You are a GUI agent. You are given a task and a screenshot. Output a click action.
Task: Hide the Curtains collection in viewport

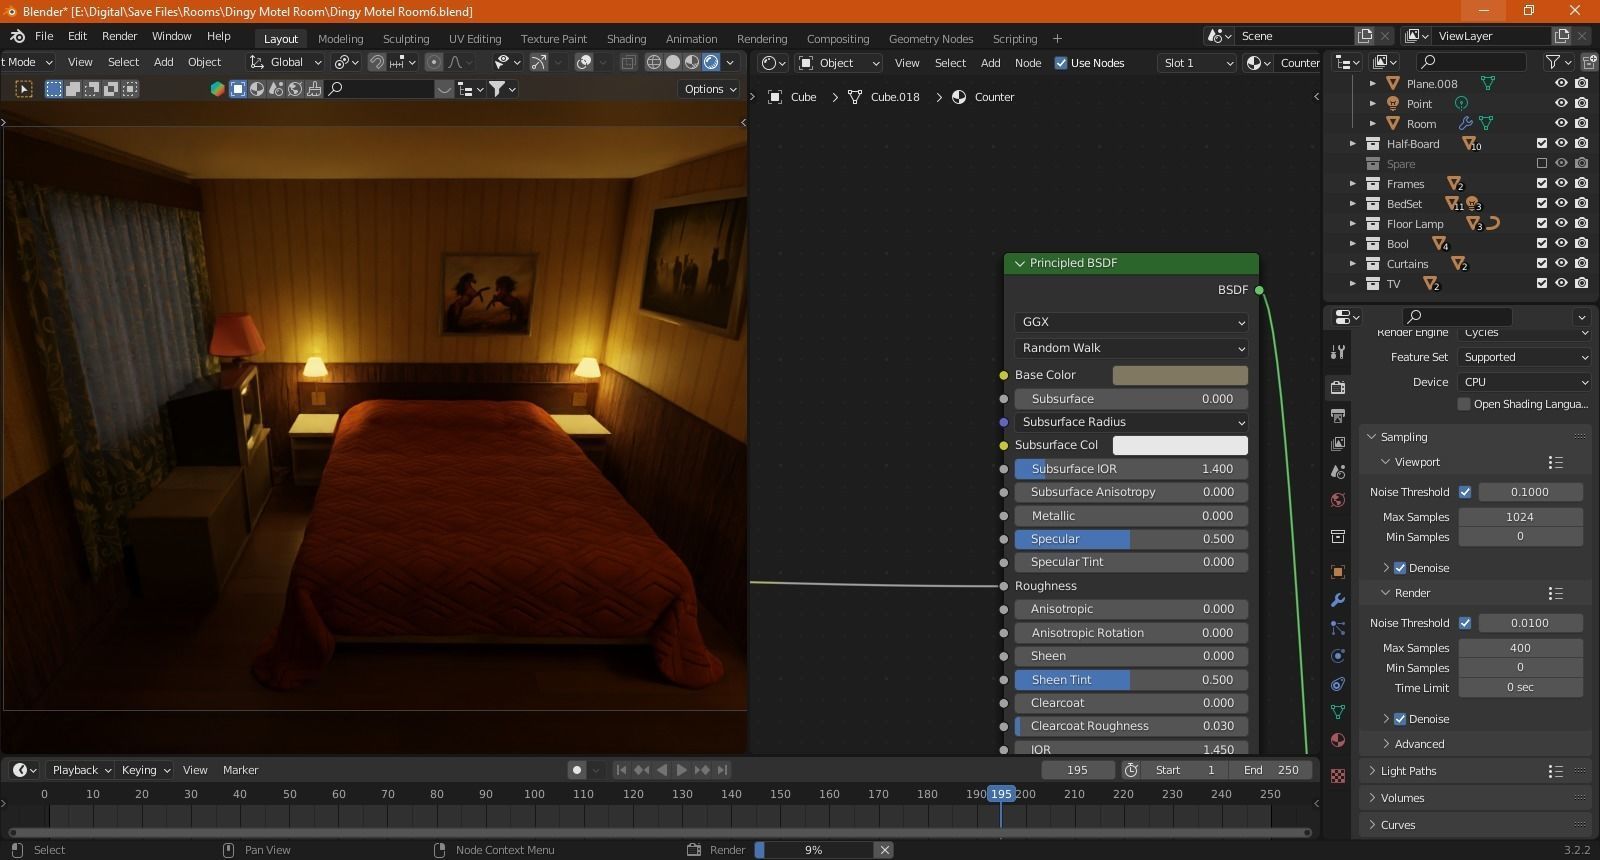[1561, 264]
